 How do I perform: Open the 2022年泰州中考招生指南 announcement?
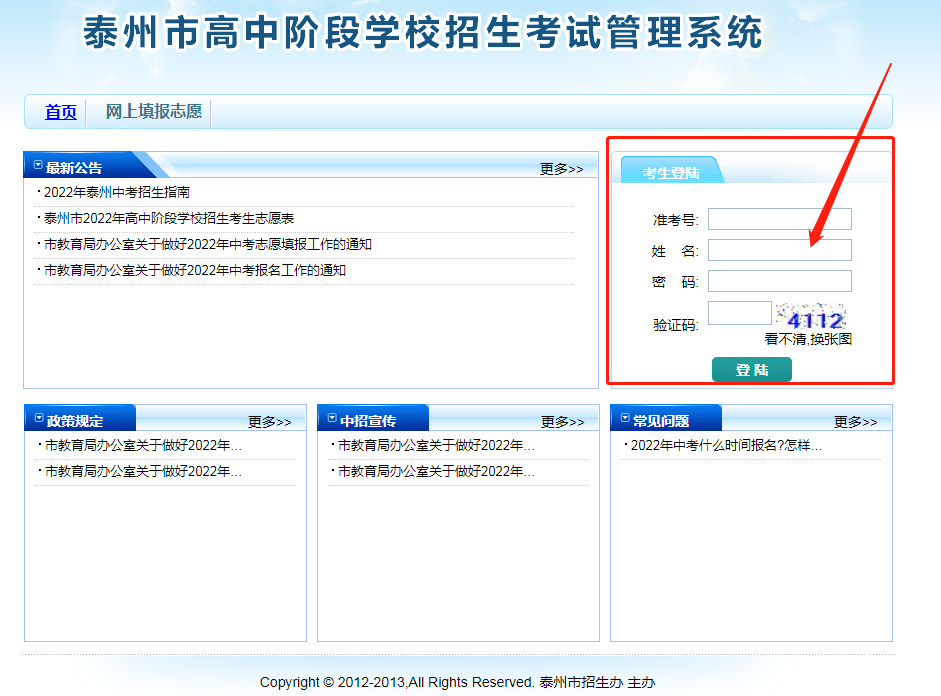click(117, 192)
